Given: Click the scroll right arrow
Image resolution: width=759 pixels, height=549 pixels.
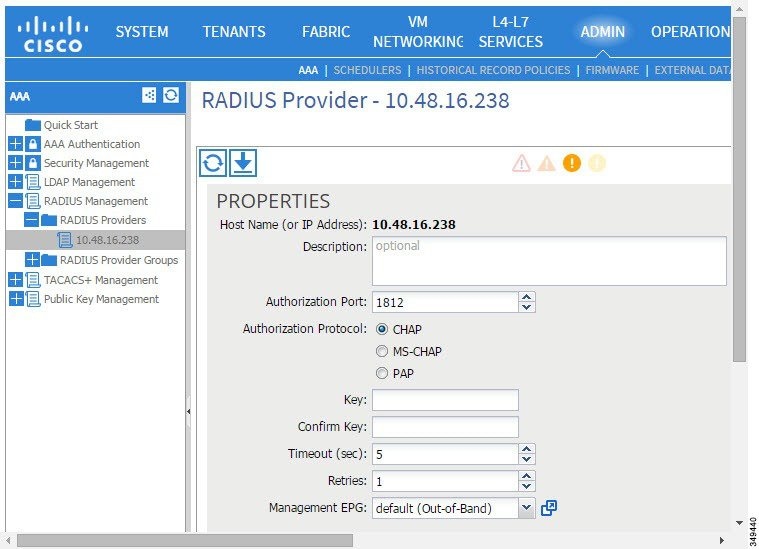Looking at the screenshot, I should coord(722,540).
